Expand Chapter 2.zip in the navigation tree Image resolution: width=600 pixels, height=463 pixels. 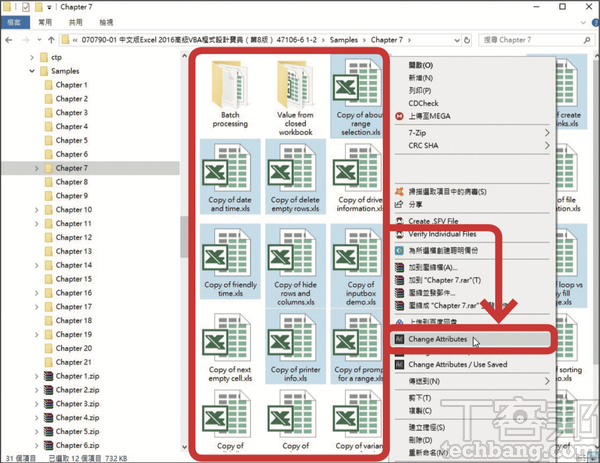tap(37, 390)
